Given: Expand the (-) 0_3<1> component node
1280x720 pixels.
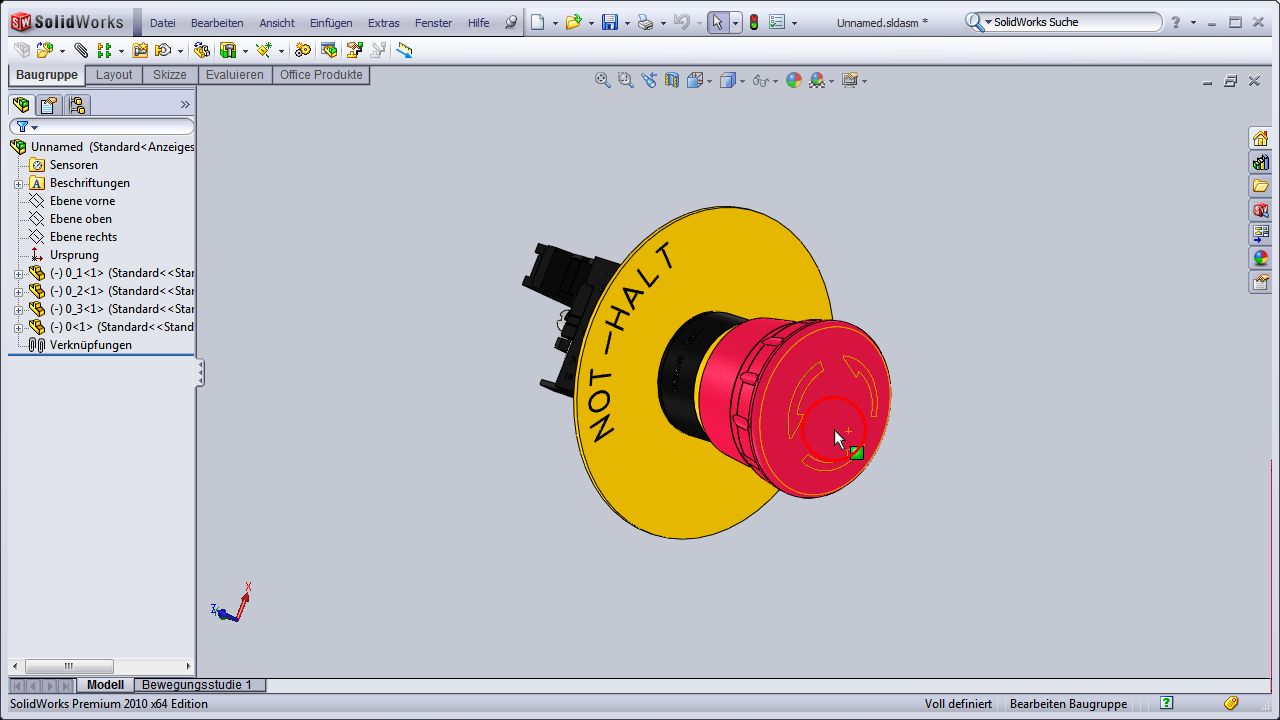Looking at the screenshot, I should [18, 309].
